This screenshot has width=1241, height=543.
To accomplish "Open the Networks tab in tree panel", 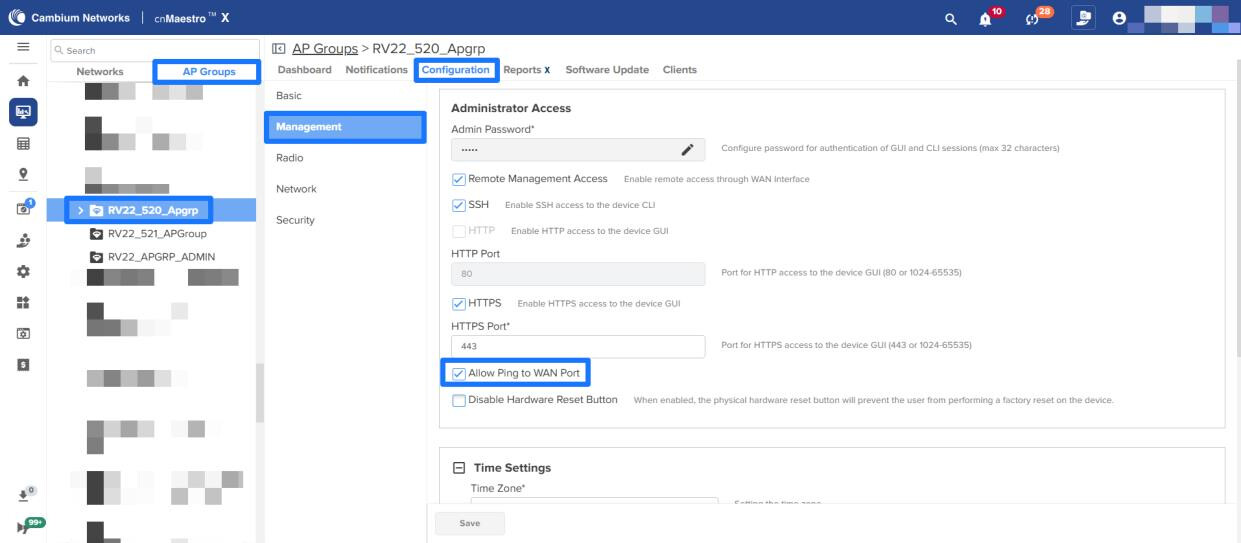I will pos(100,72).
